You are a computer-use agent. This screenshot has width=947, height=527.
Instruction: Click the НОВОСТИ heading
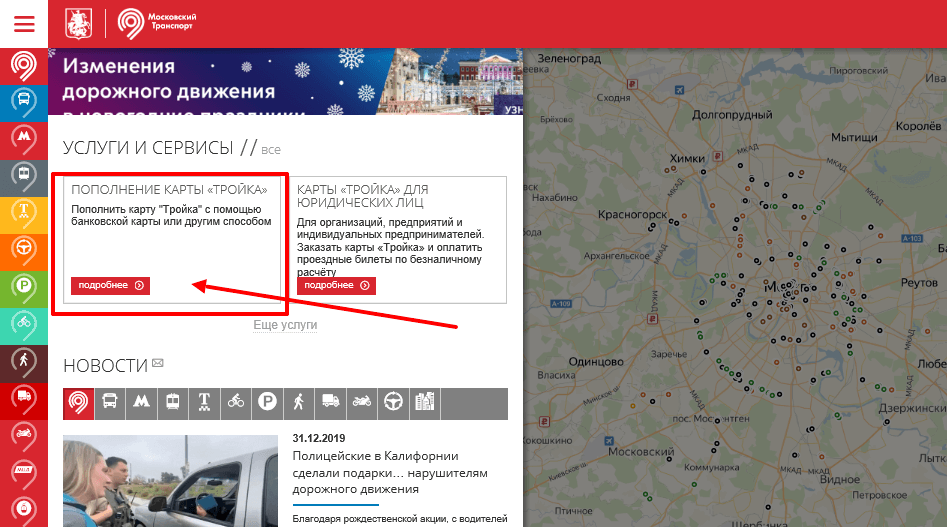click(x=106, y=366)
